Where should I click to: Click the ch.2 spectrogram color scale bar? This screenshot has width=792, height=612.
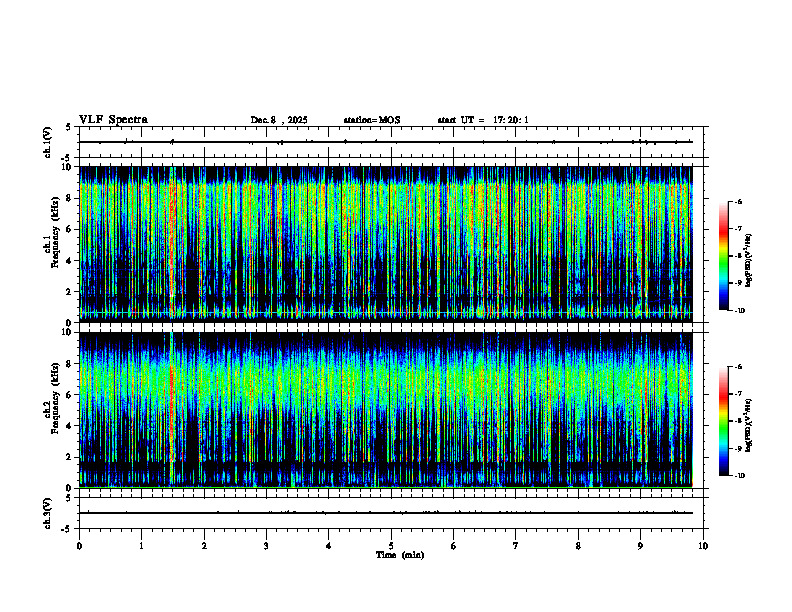(x=724, y=421)
